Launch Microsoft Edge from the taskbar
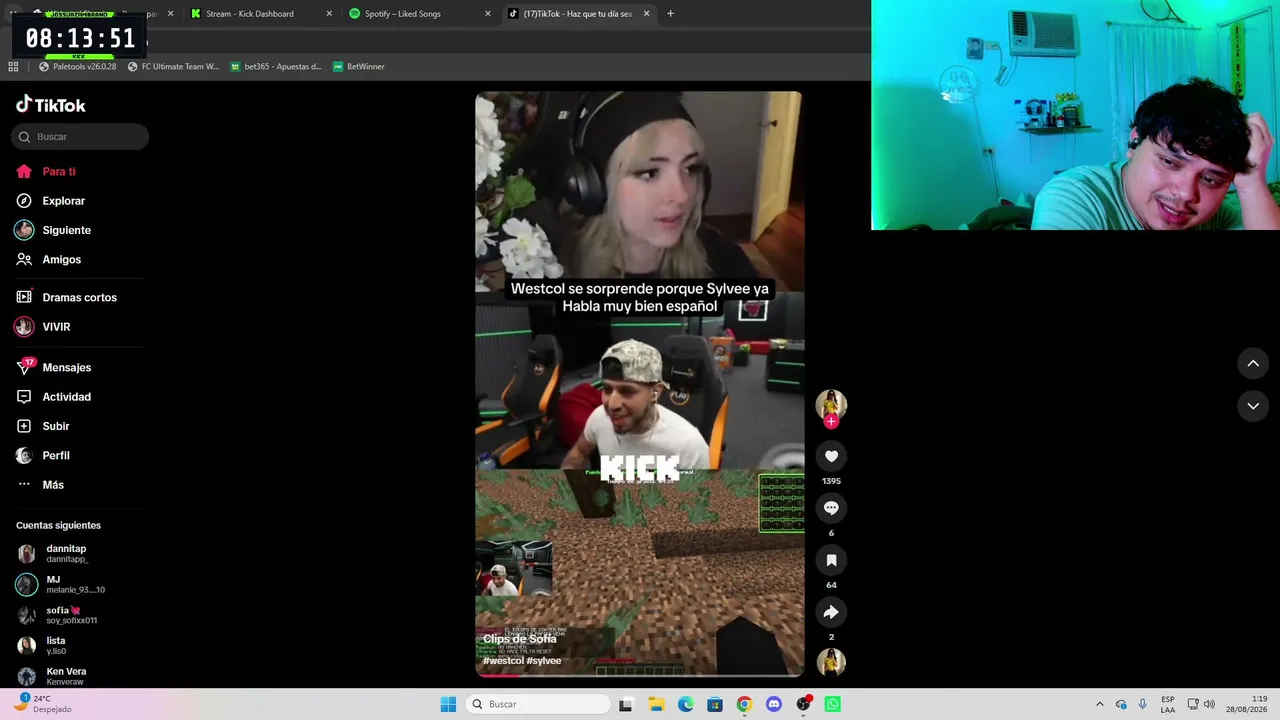Screen dimensions: 1280x720 [x=685, y=704]
